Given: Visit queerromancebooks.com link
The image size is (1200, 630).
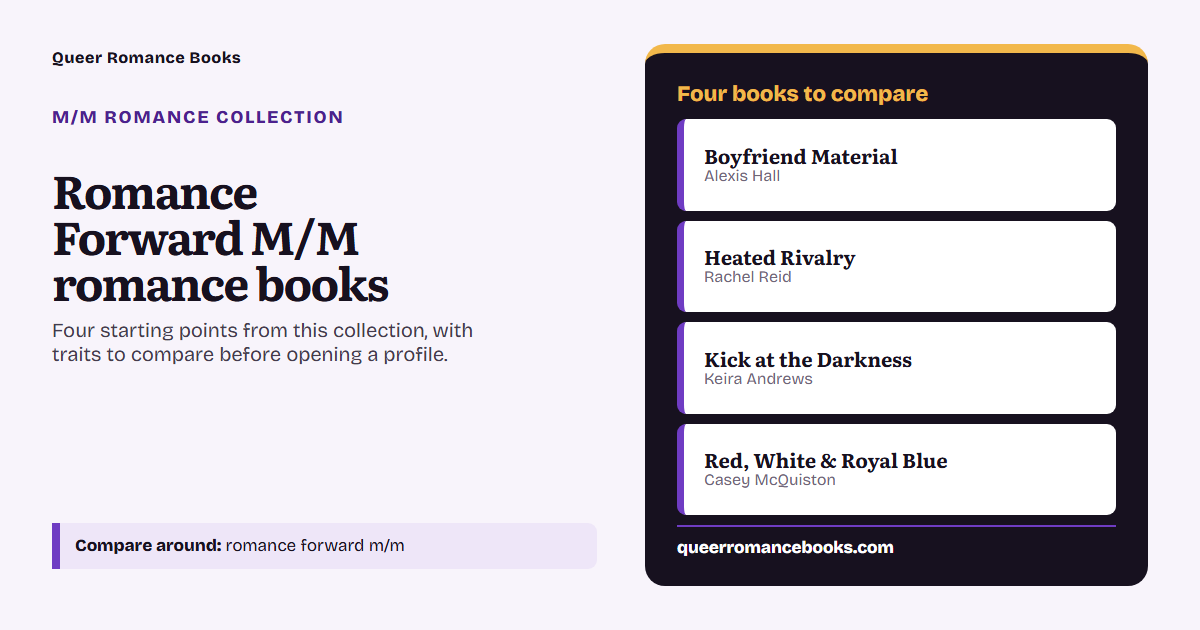Looking at the screenshot, I should pos(785,547).
